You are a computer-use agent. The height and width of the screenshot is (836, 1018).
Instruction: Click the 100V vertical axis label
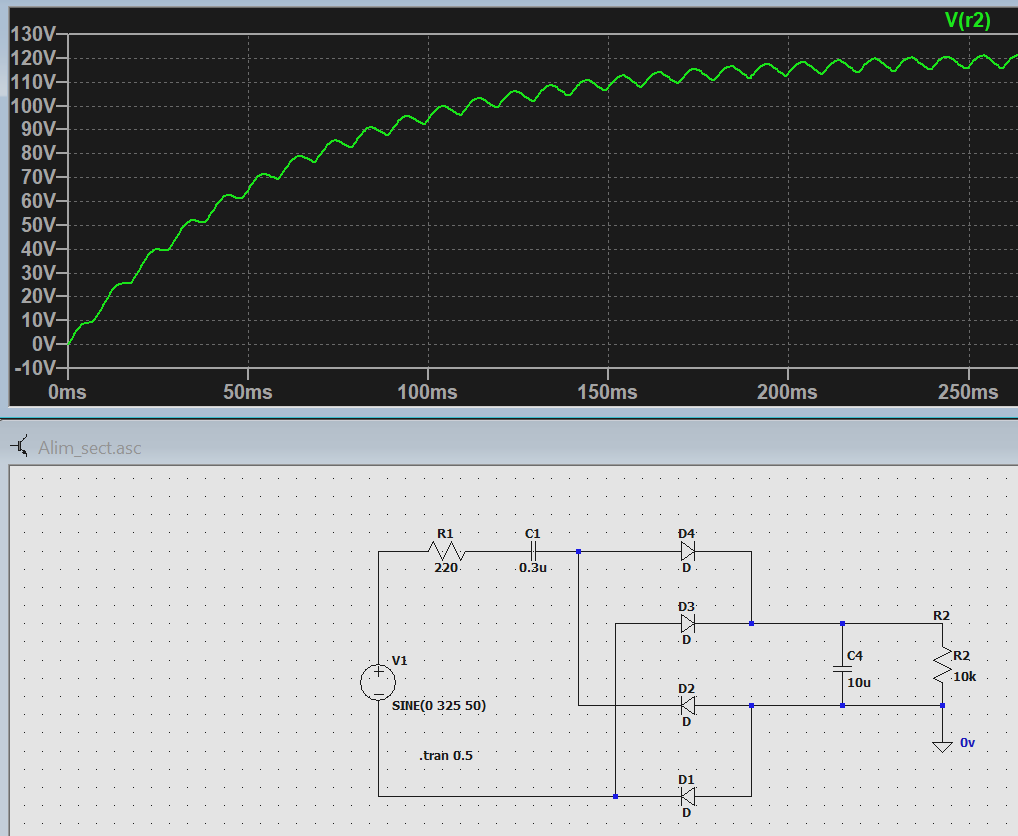click(x=34, y=105)
